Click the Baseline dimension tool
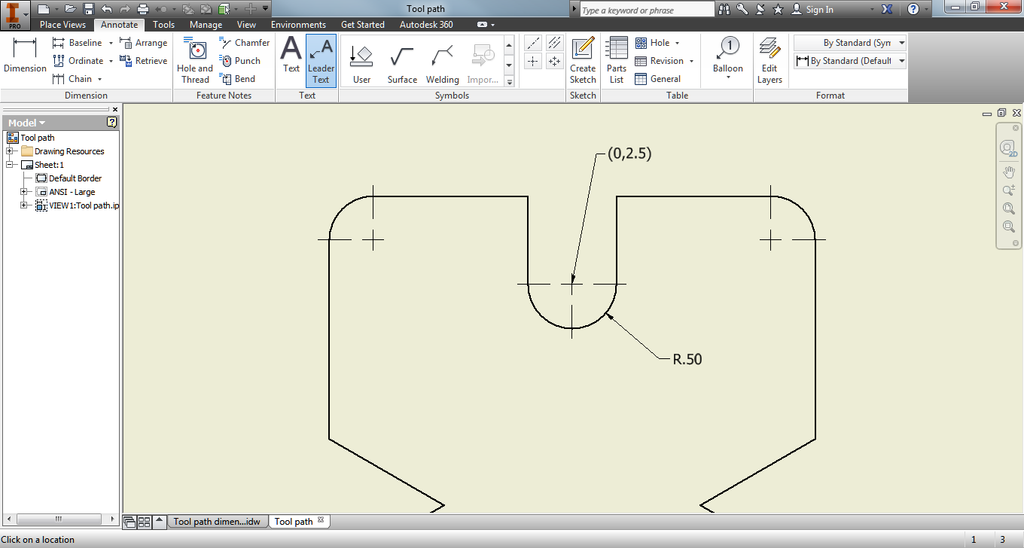This screenshot has height=548, width=1024. (77, 42)
